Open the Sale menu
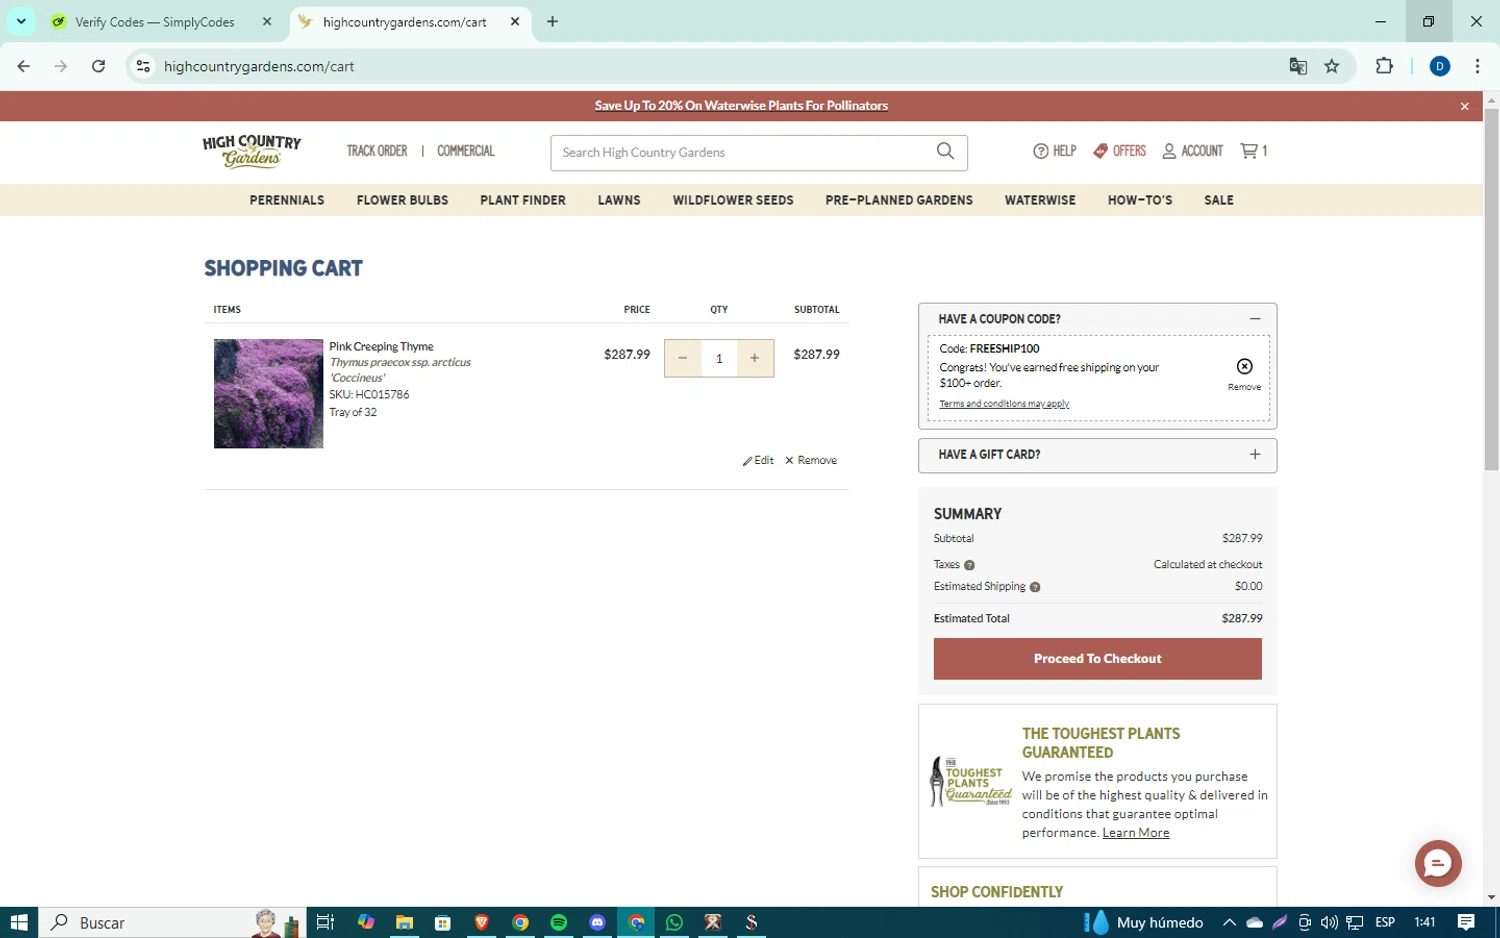This screenshot has width=1500, height=938. pyautogui.click(x=1219, y=200)
